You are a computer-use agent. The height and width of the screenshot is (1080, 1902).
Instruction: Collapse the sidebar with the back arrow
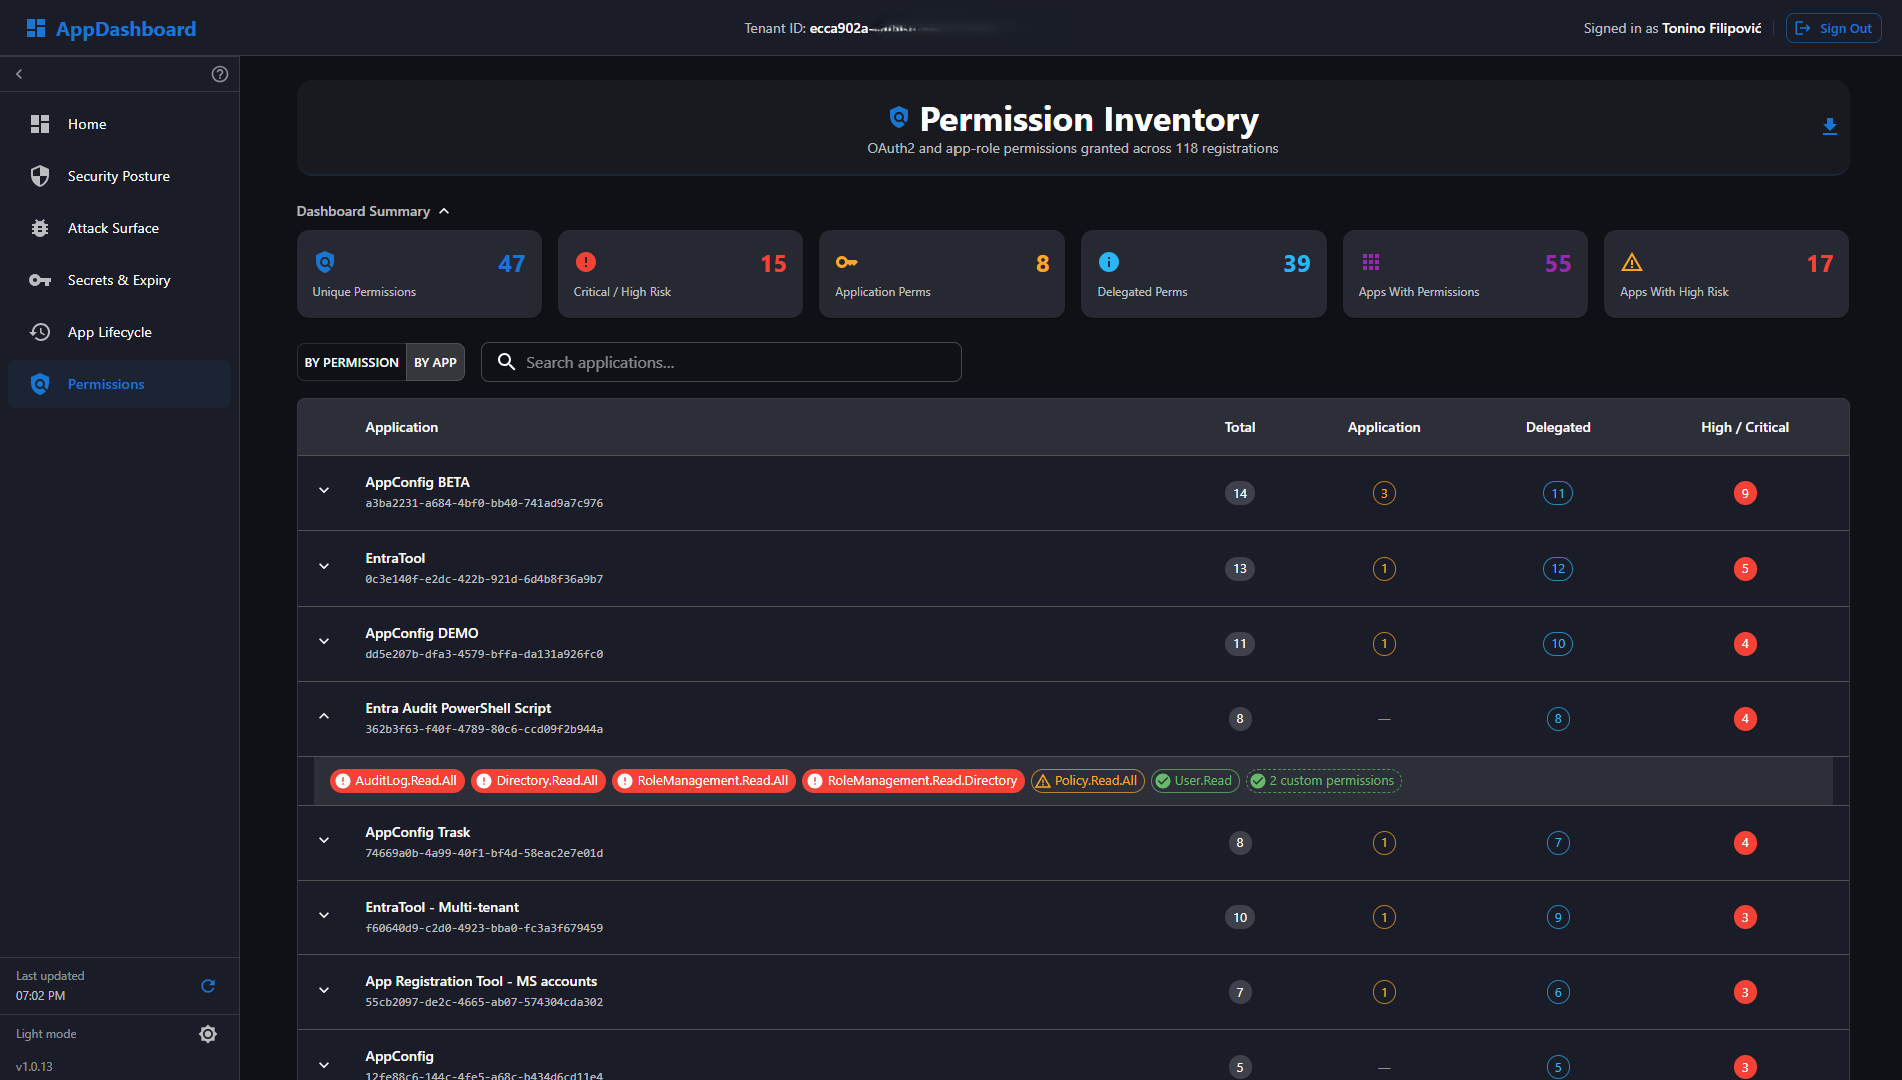tap(19, 74)
